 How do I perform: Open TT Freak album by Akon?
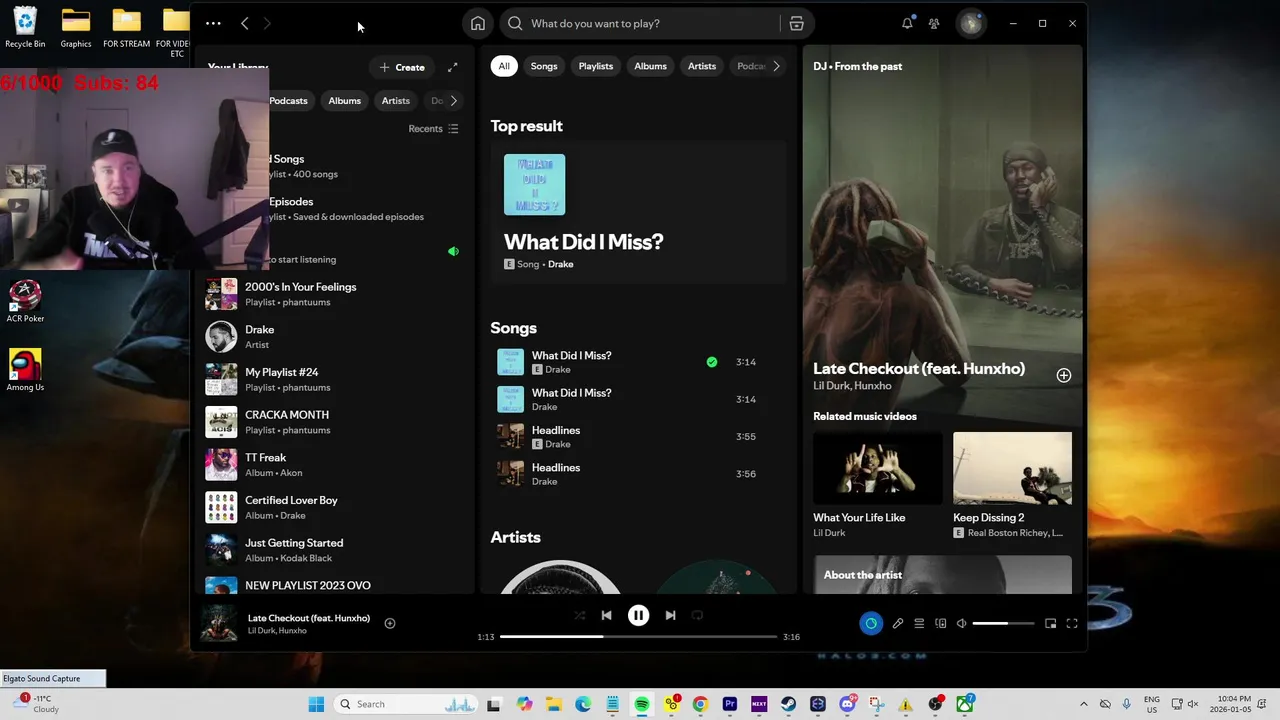coord(332,464)
